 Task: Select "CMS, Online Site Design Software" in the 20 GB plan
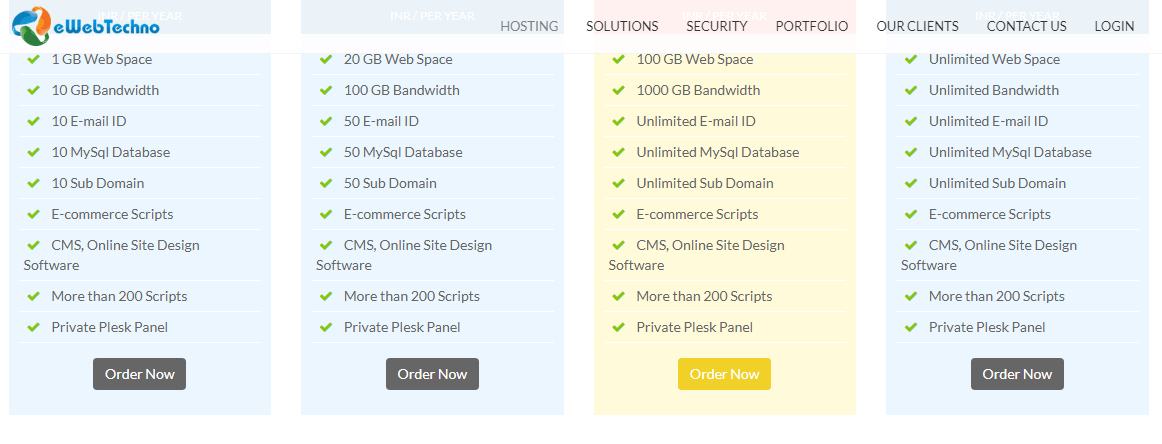(404, 255)
